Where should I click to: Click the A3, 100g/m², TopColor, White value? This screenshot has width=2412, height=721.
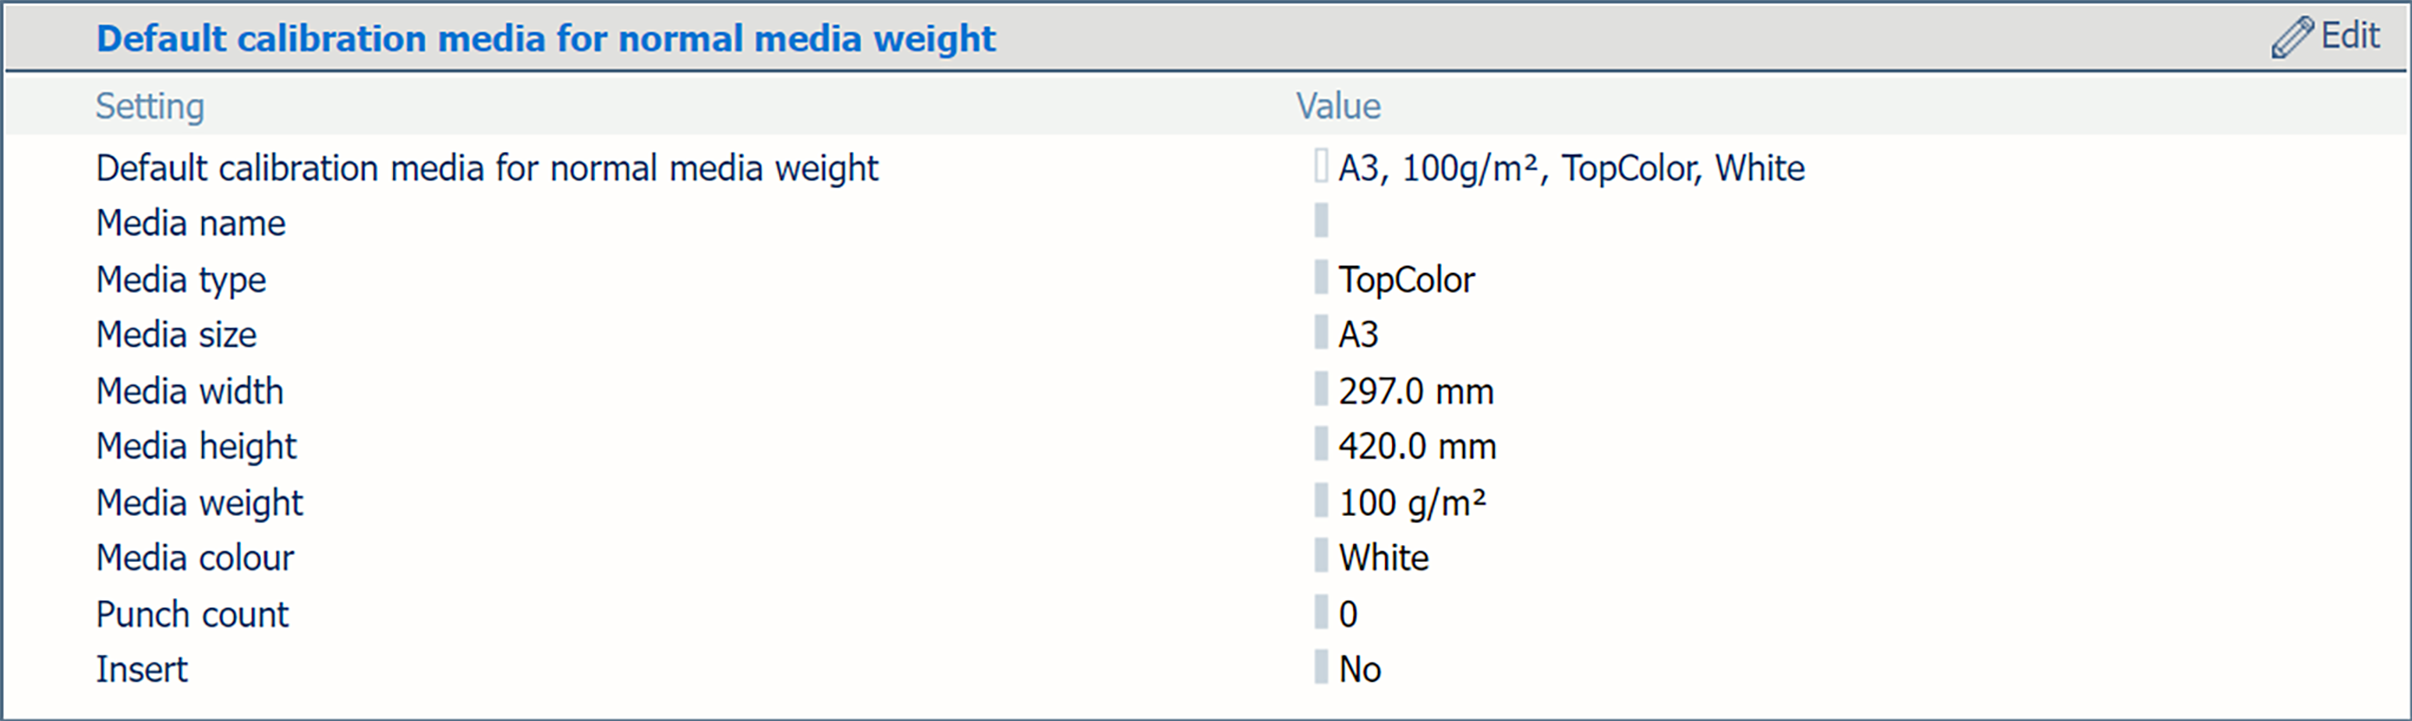[x=1571, y=168]
